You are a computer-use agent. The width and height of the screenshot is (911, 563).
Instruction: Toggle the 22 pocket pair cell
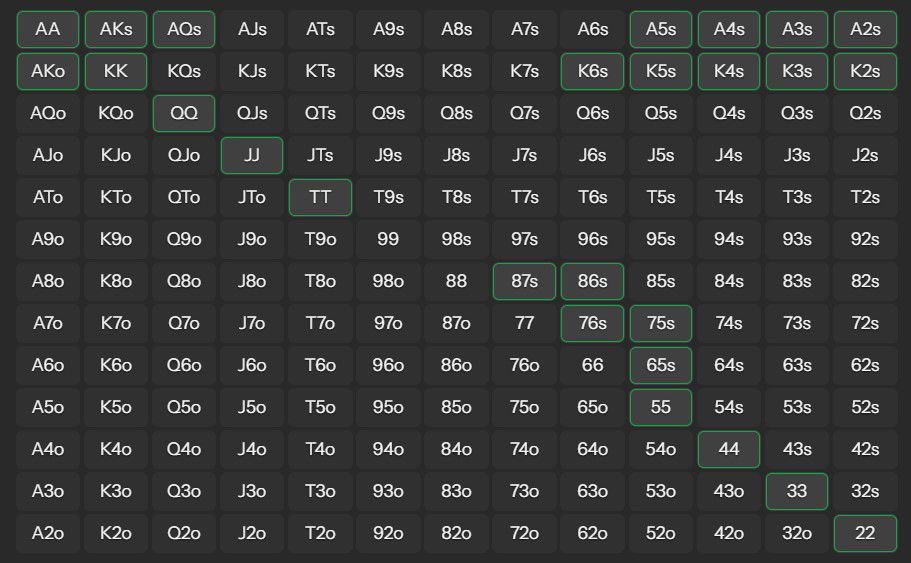tap(865, 534)
